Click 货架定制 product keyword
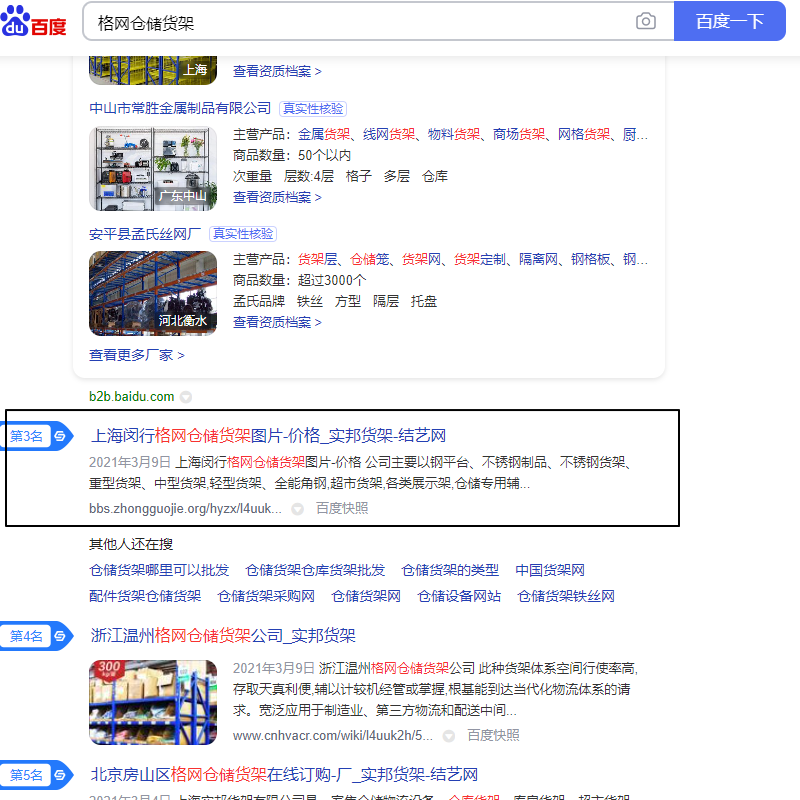 point(480,260)
